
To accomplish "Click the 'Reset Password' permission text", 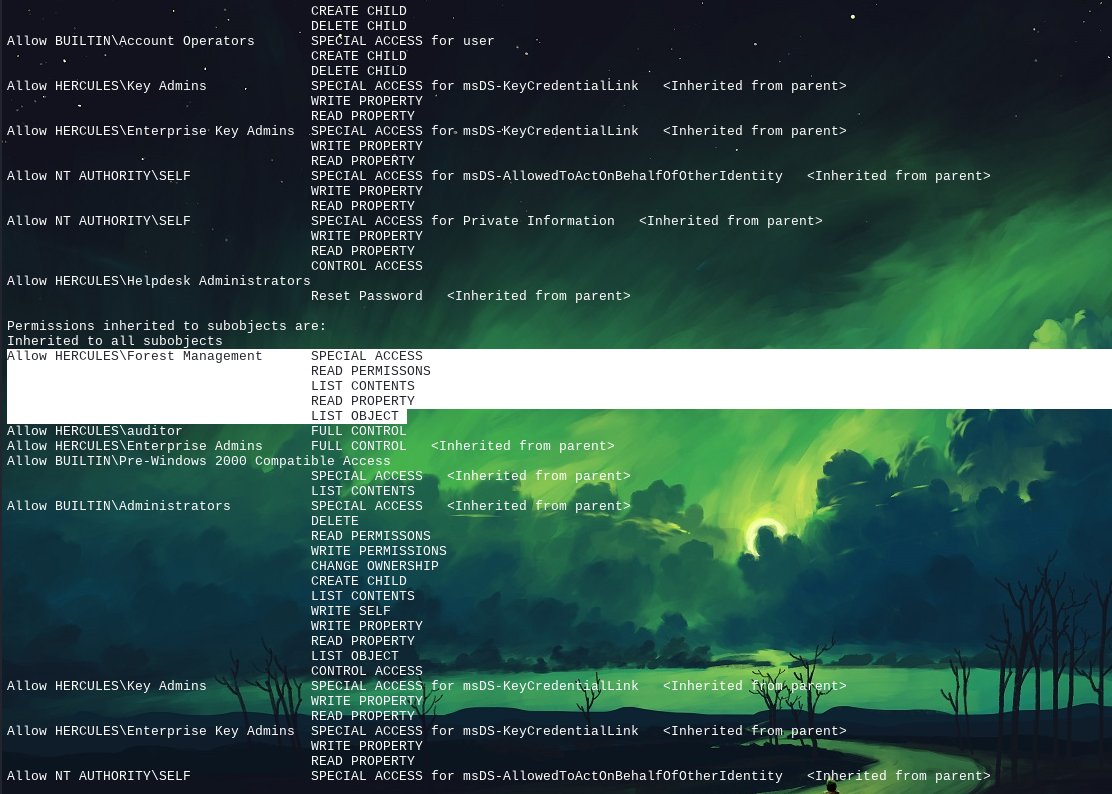I will [x=367, y=296].
